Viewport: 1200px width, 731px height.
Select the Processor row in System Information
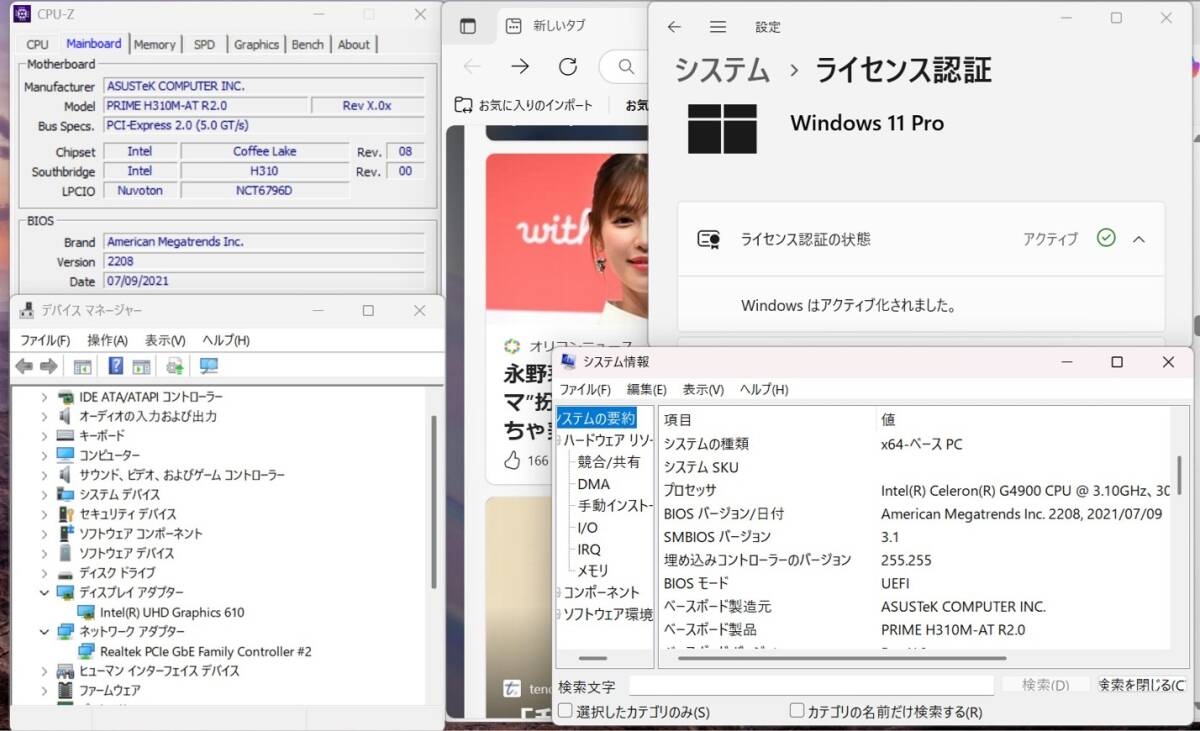(x=915, y=490)
